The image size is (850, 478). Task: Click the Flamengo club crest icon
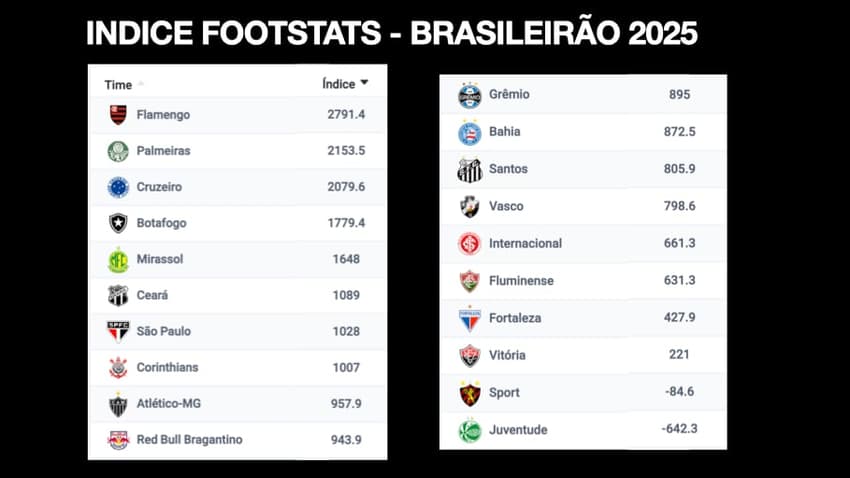click(x=118, y=115)
